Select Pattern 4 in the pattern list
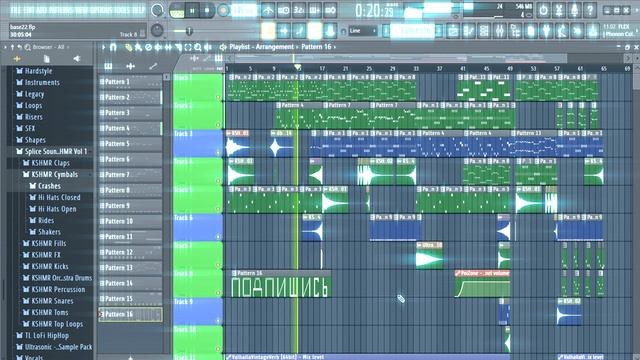This screenshot has width=640, height=360. (x=130, y=128)
